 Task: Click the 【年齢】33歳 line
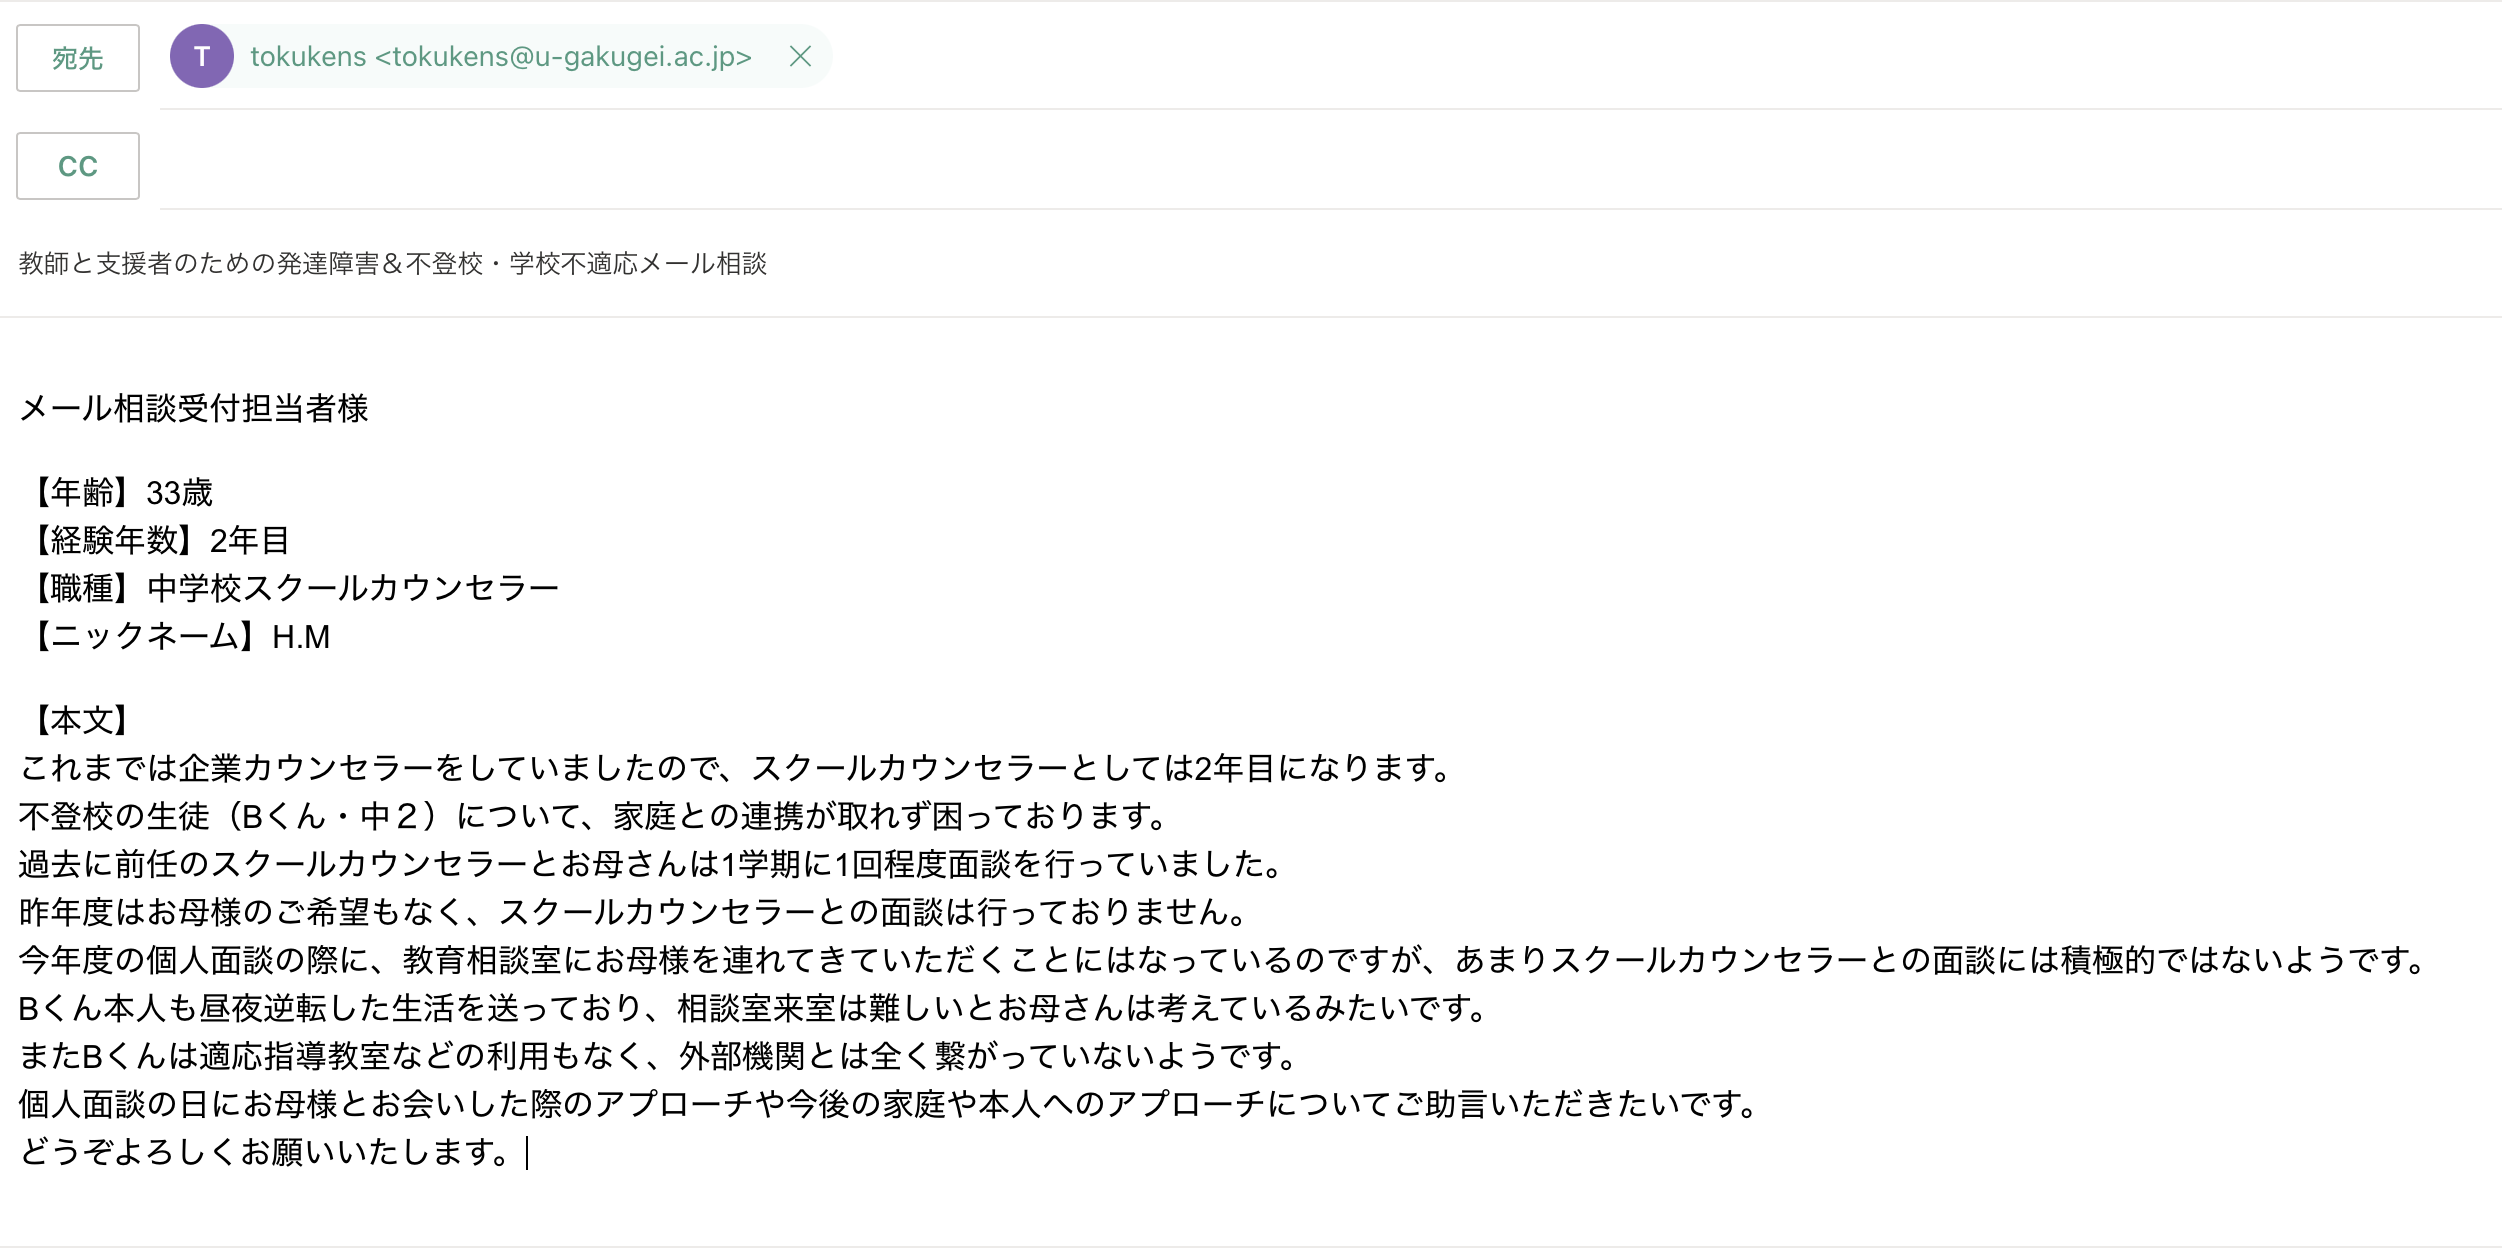click(x=122, y=492)
